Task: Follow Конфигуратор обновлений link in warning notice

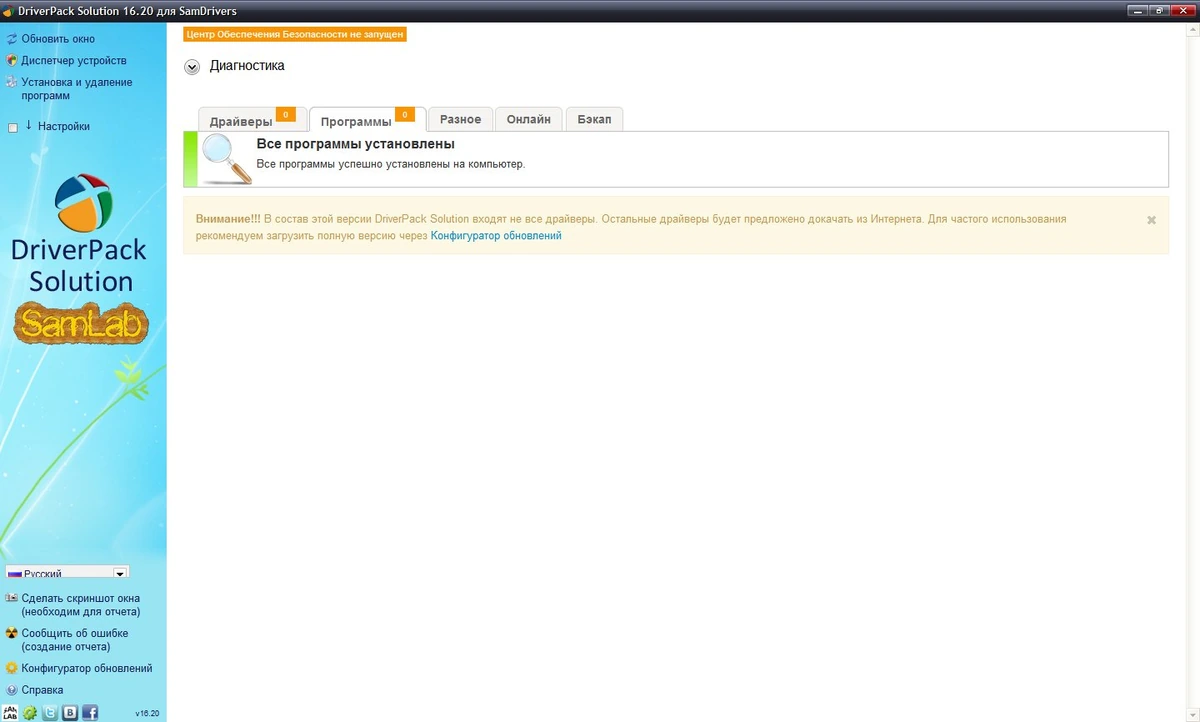Action: 496,236
